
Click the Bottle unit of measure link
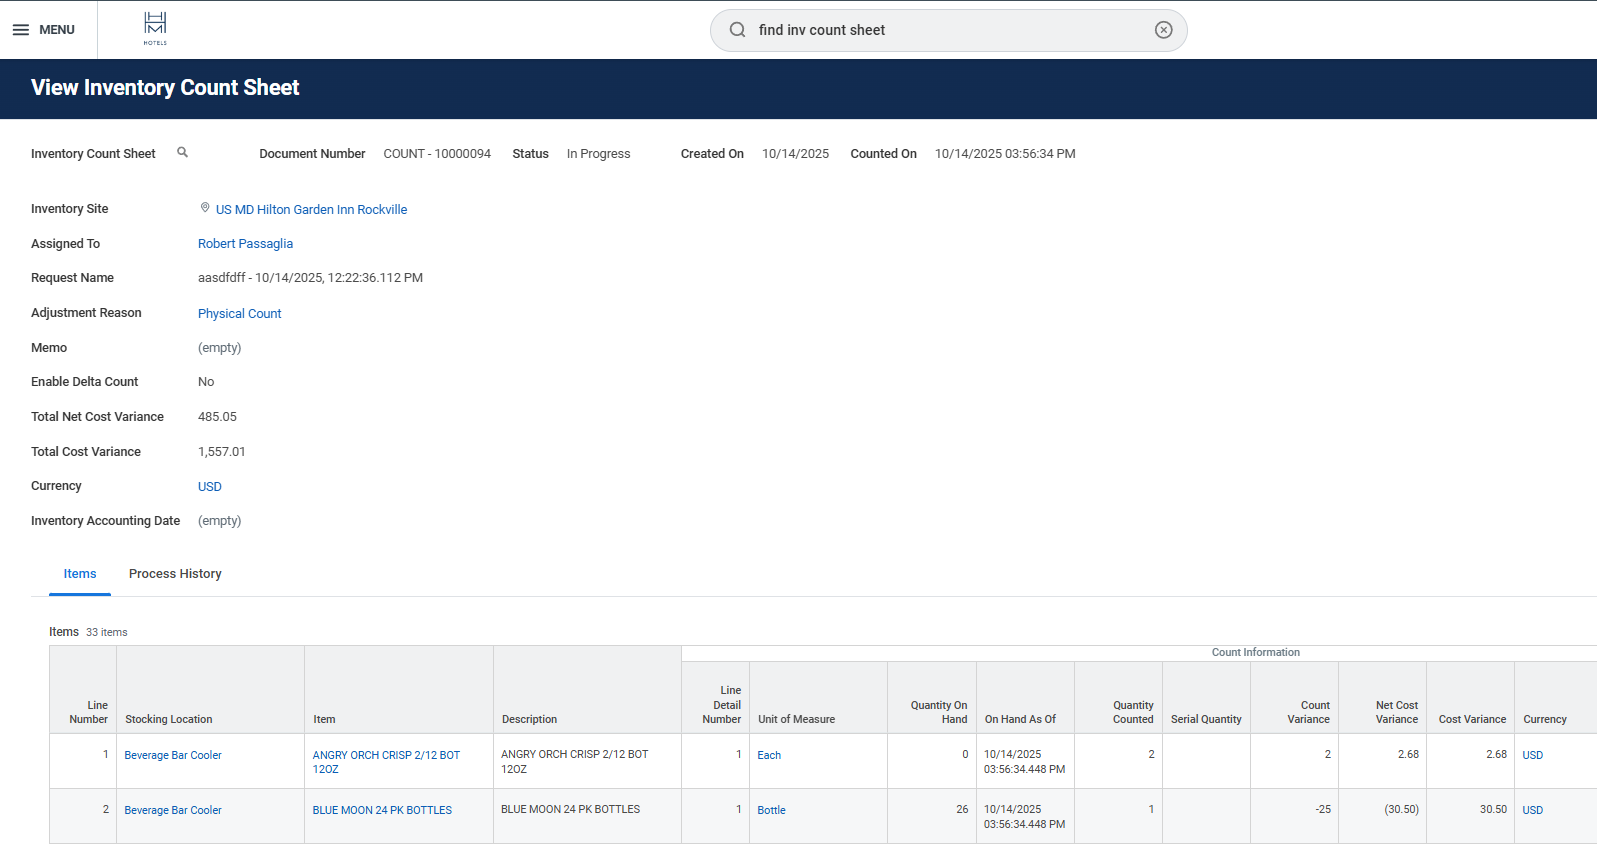(771, 810)
